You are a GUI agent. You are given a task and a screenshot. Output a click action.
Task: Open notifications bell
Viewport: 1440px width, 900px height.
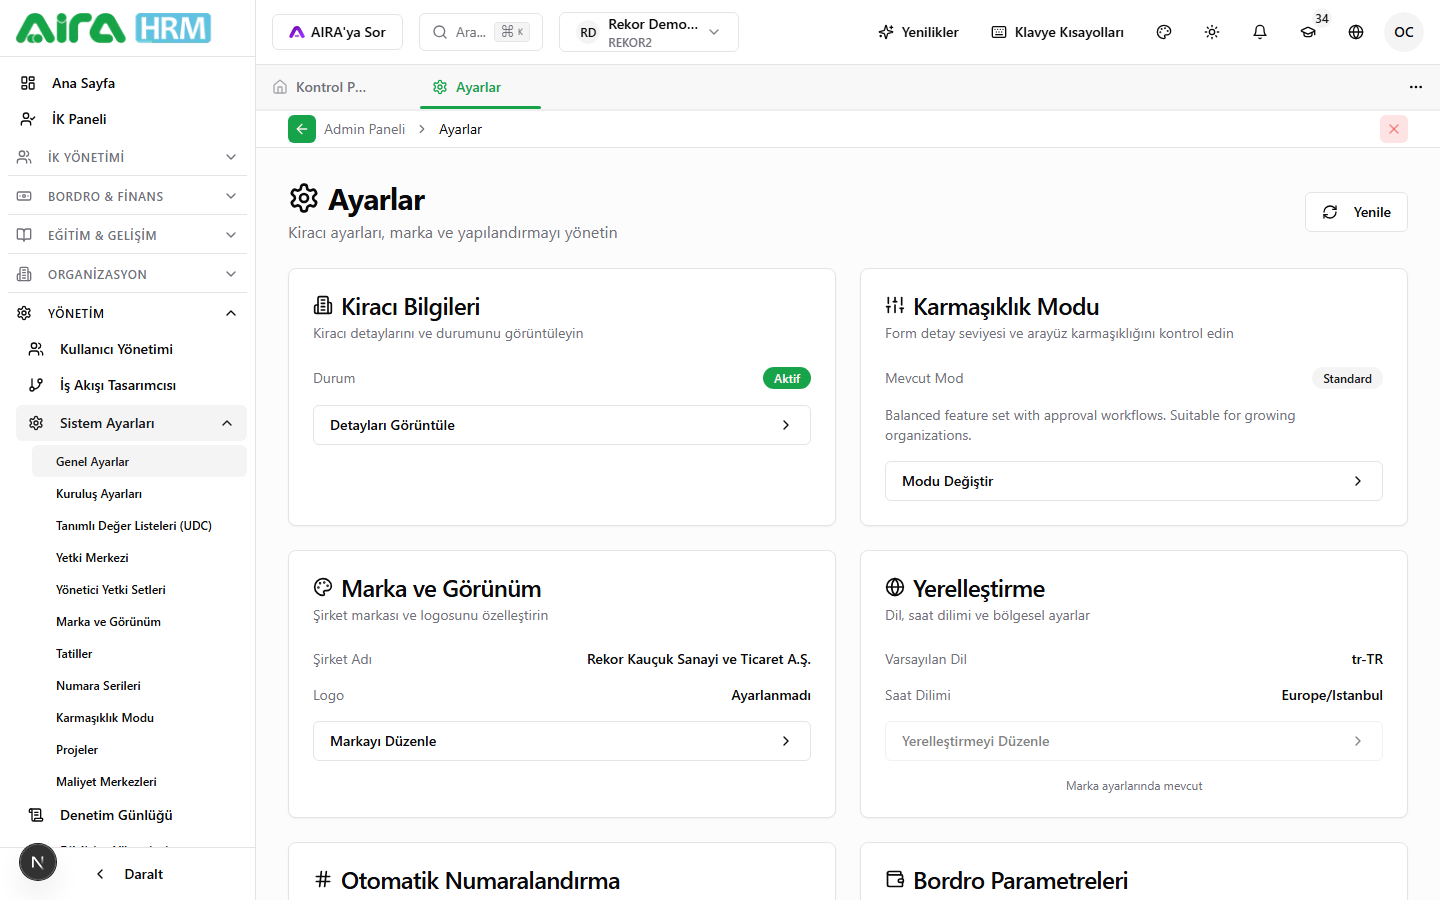pos(1260,32)
